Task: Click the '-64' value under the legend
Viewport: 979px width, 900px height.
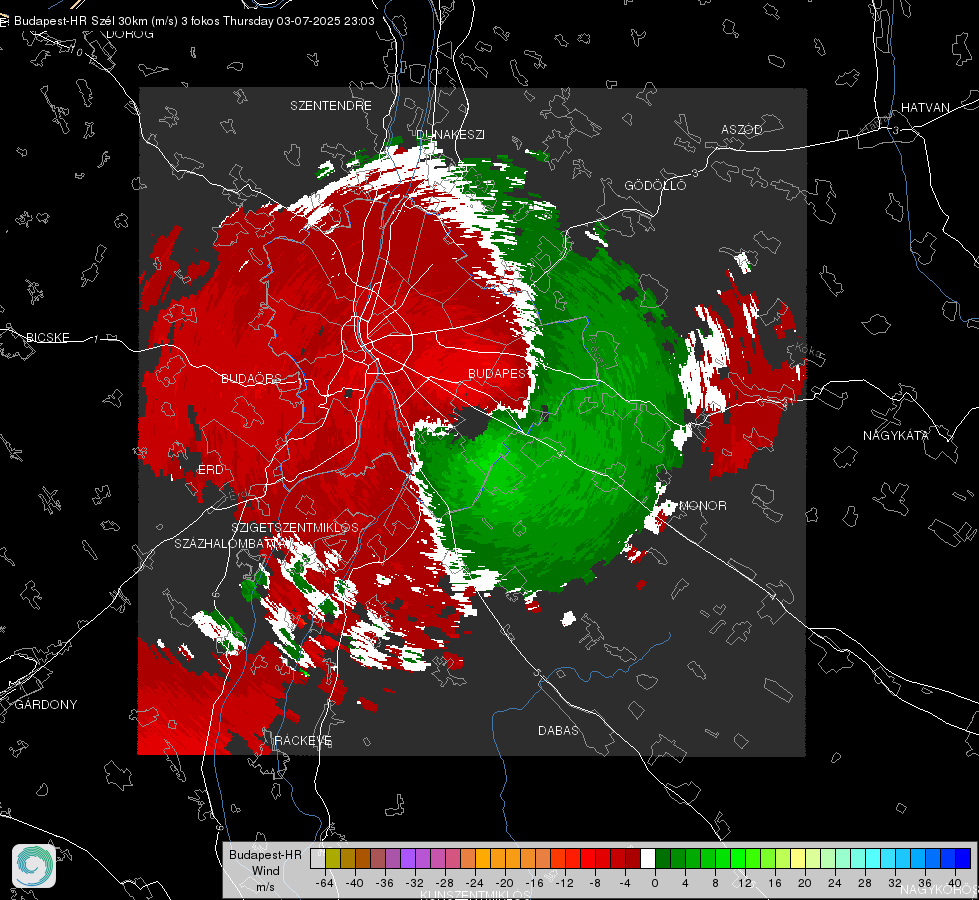Action: [325, 883]
